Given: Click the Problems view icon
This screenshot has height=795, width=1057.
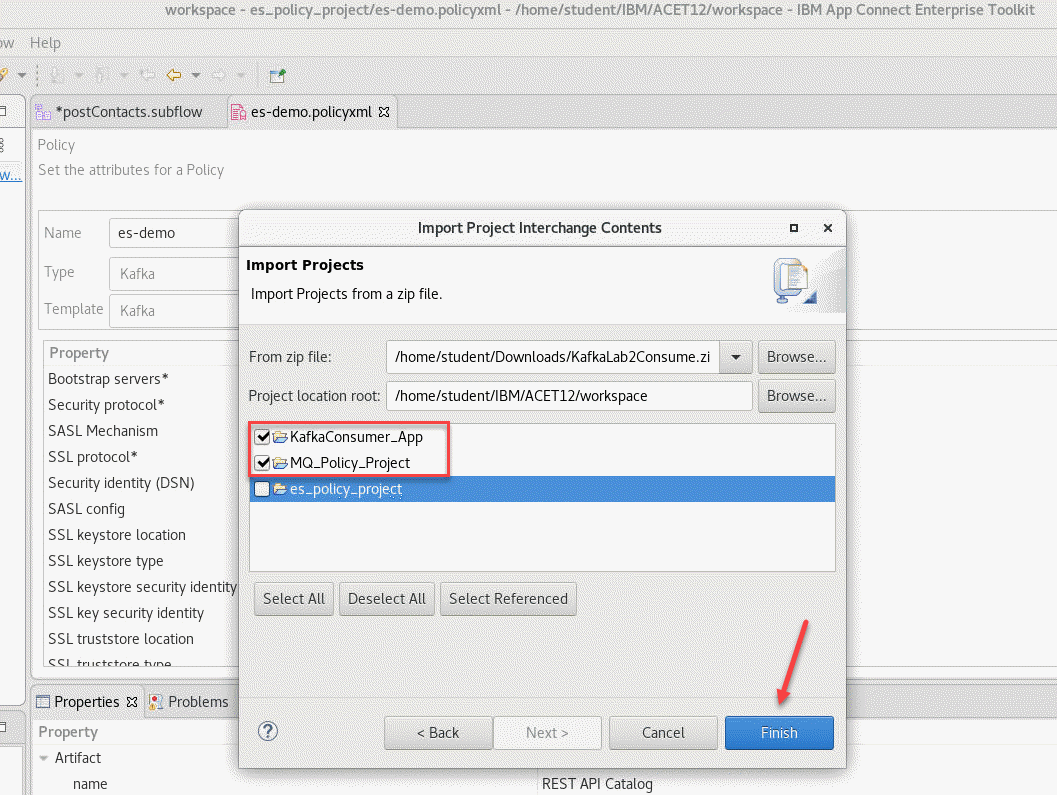Looking at the screenshot, I should [157, 702].
